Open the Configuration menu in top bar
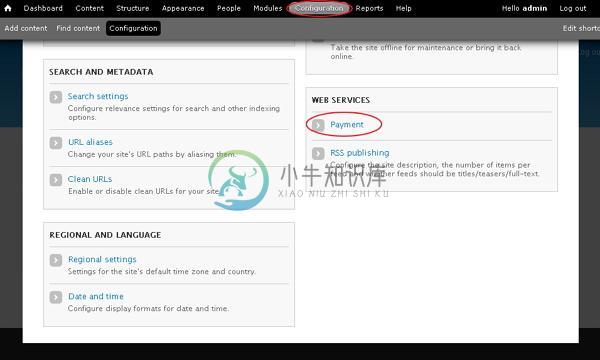Viewport: 600px width, 360px height. [319, 8]
